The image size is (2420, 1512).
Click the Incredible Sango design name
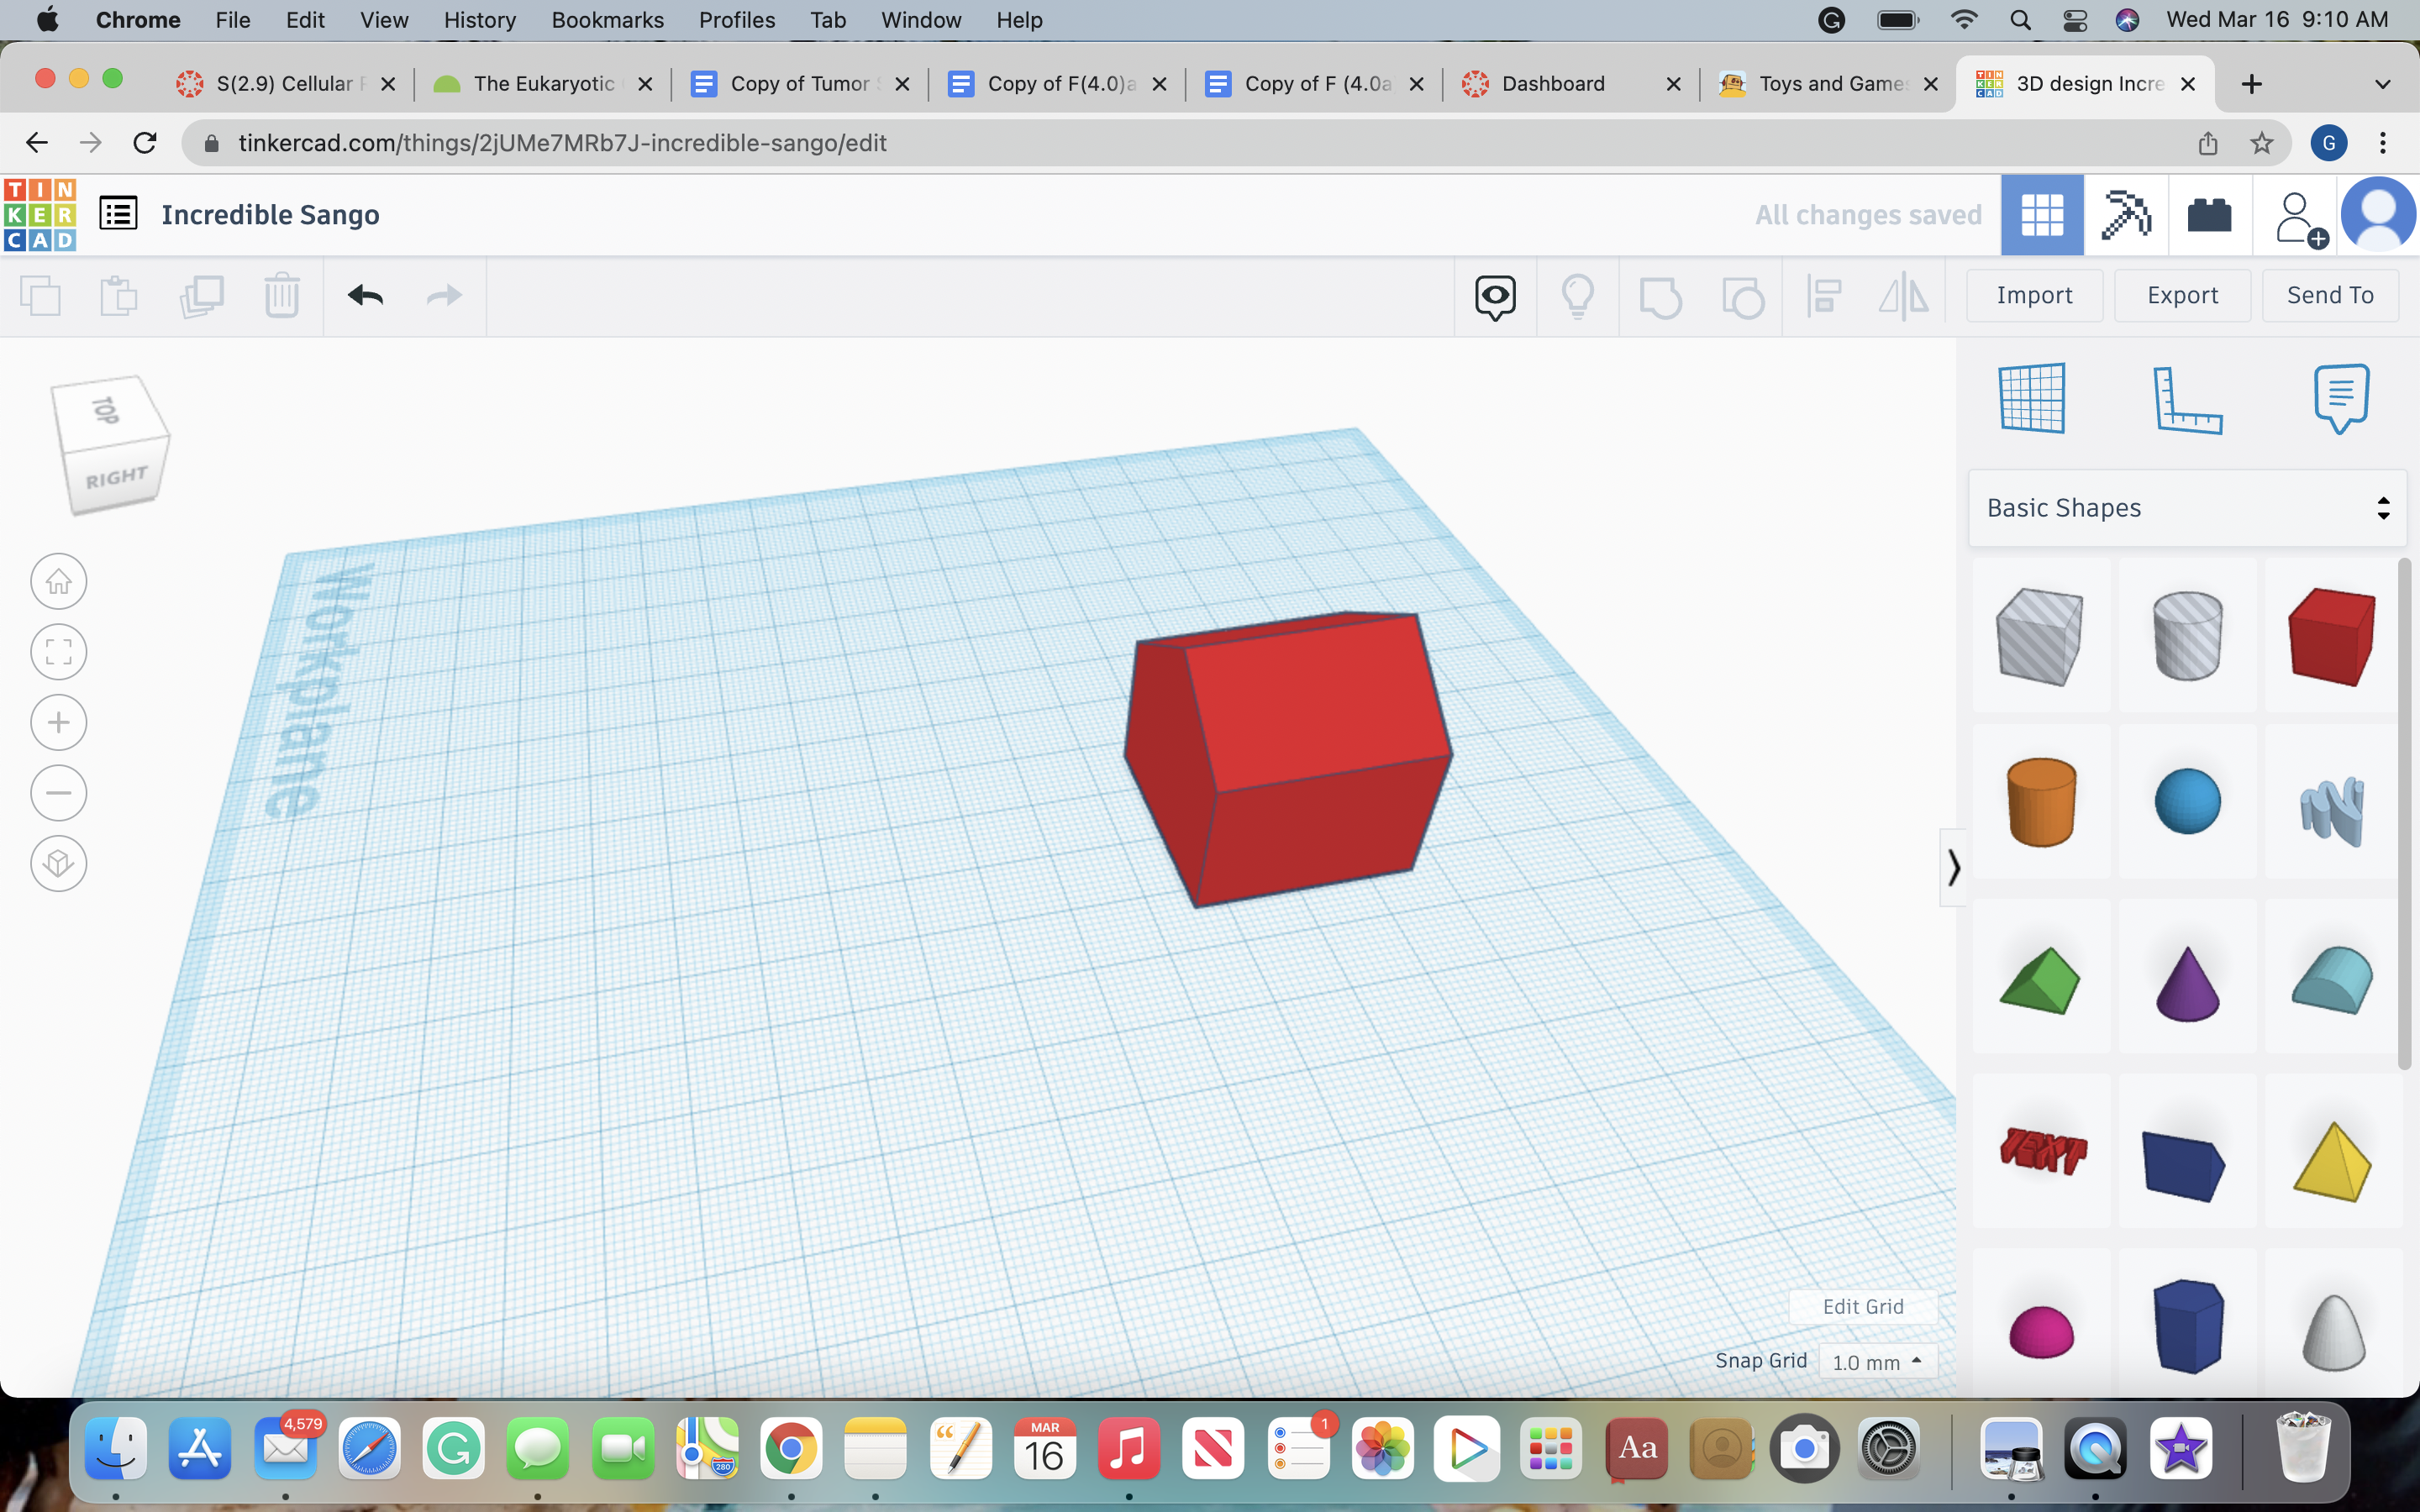click(x=270, y=214)
